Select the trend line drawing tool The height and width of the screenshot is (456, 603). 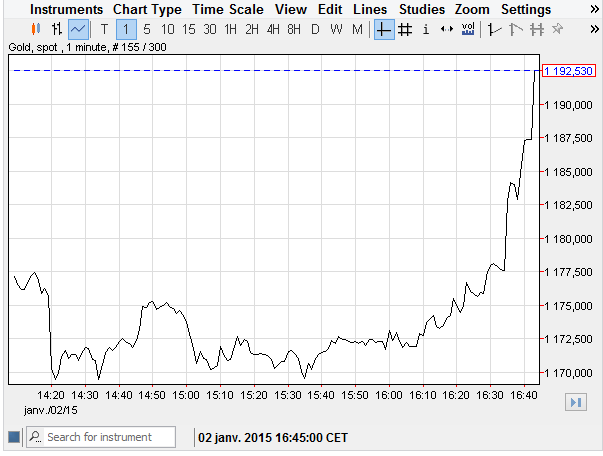click(x=494, y=29)
